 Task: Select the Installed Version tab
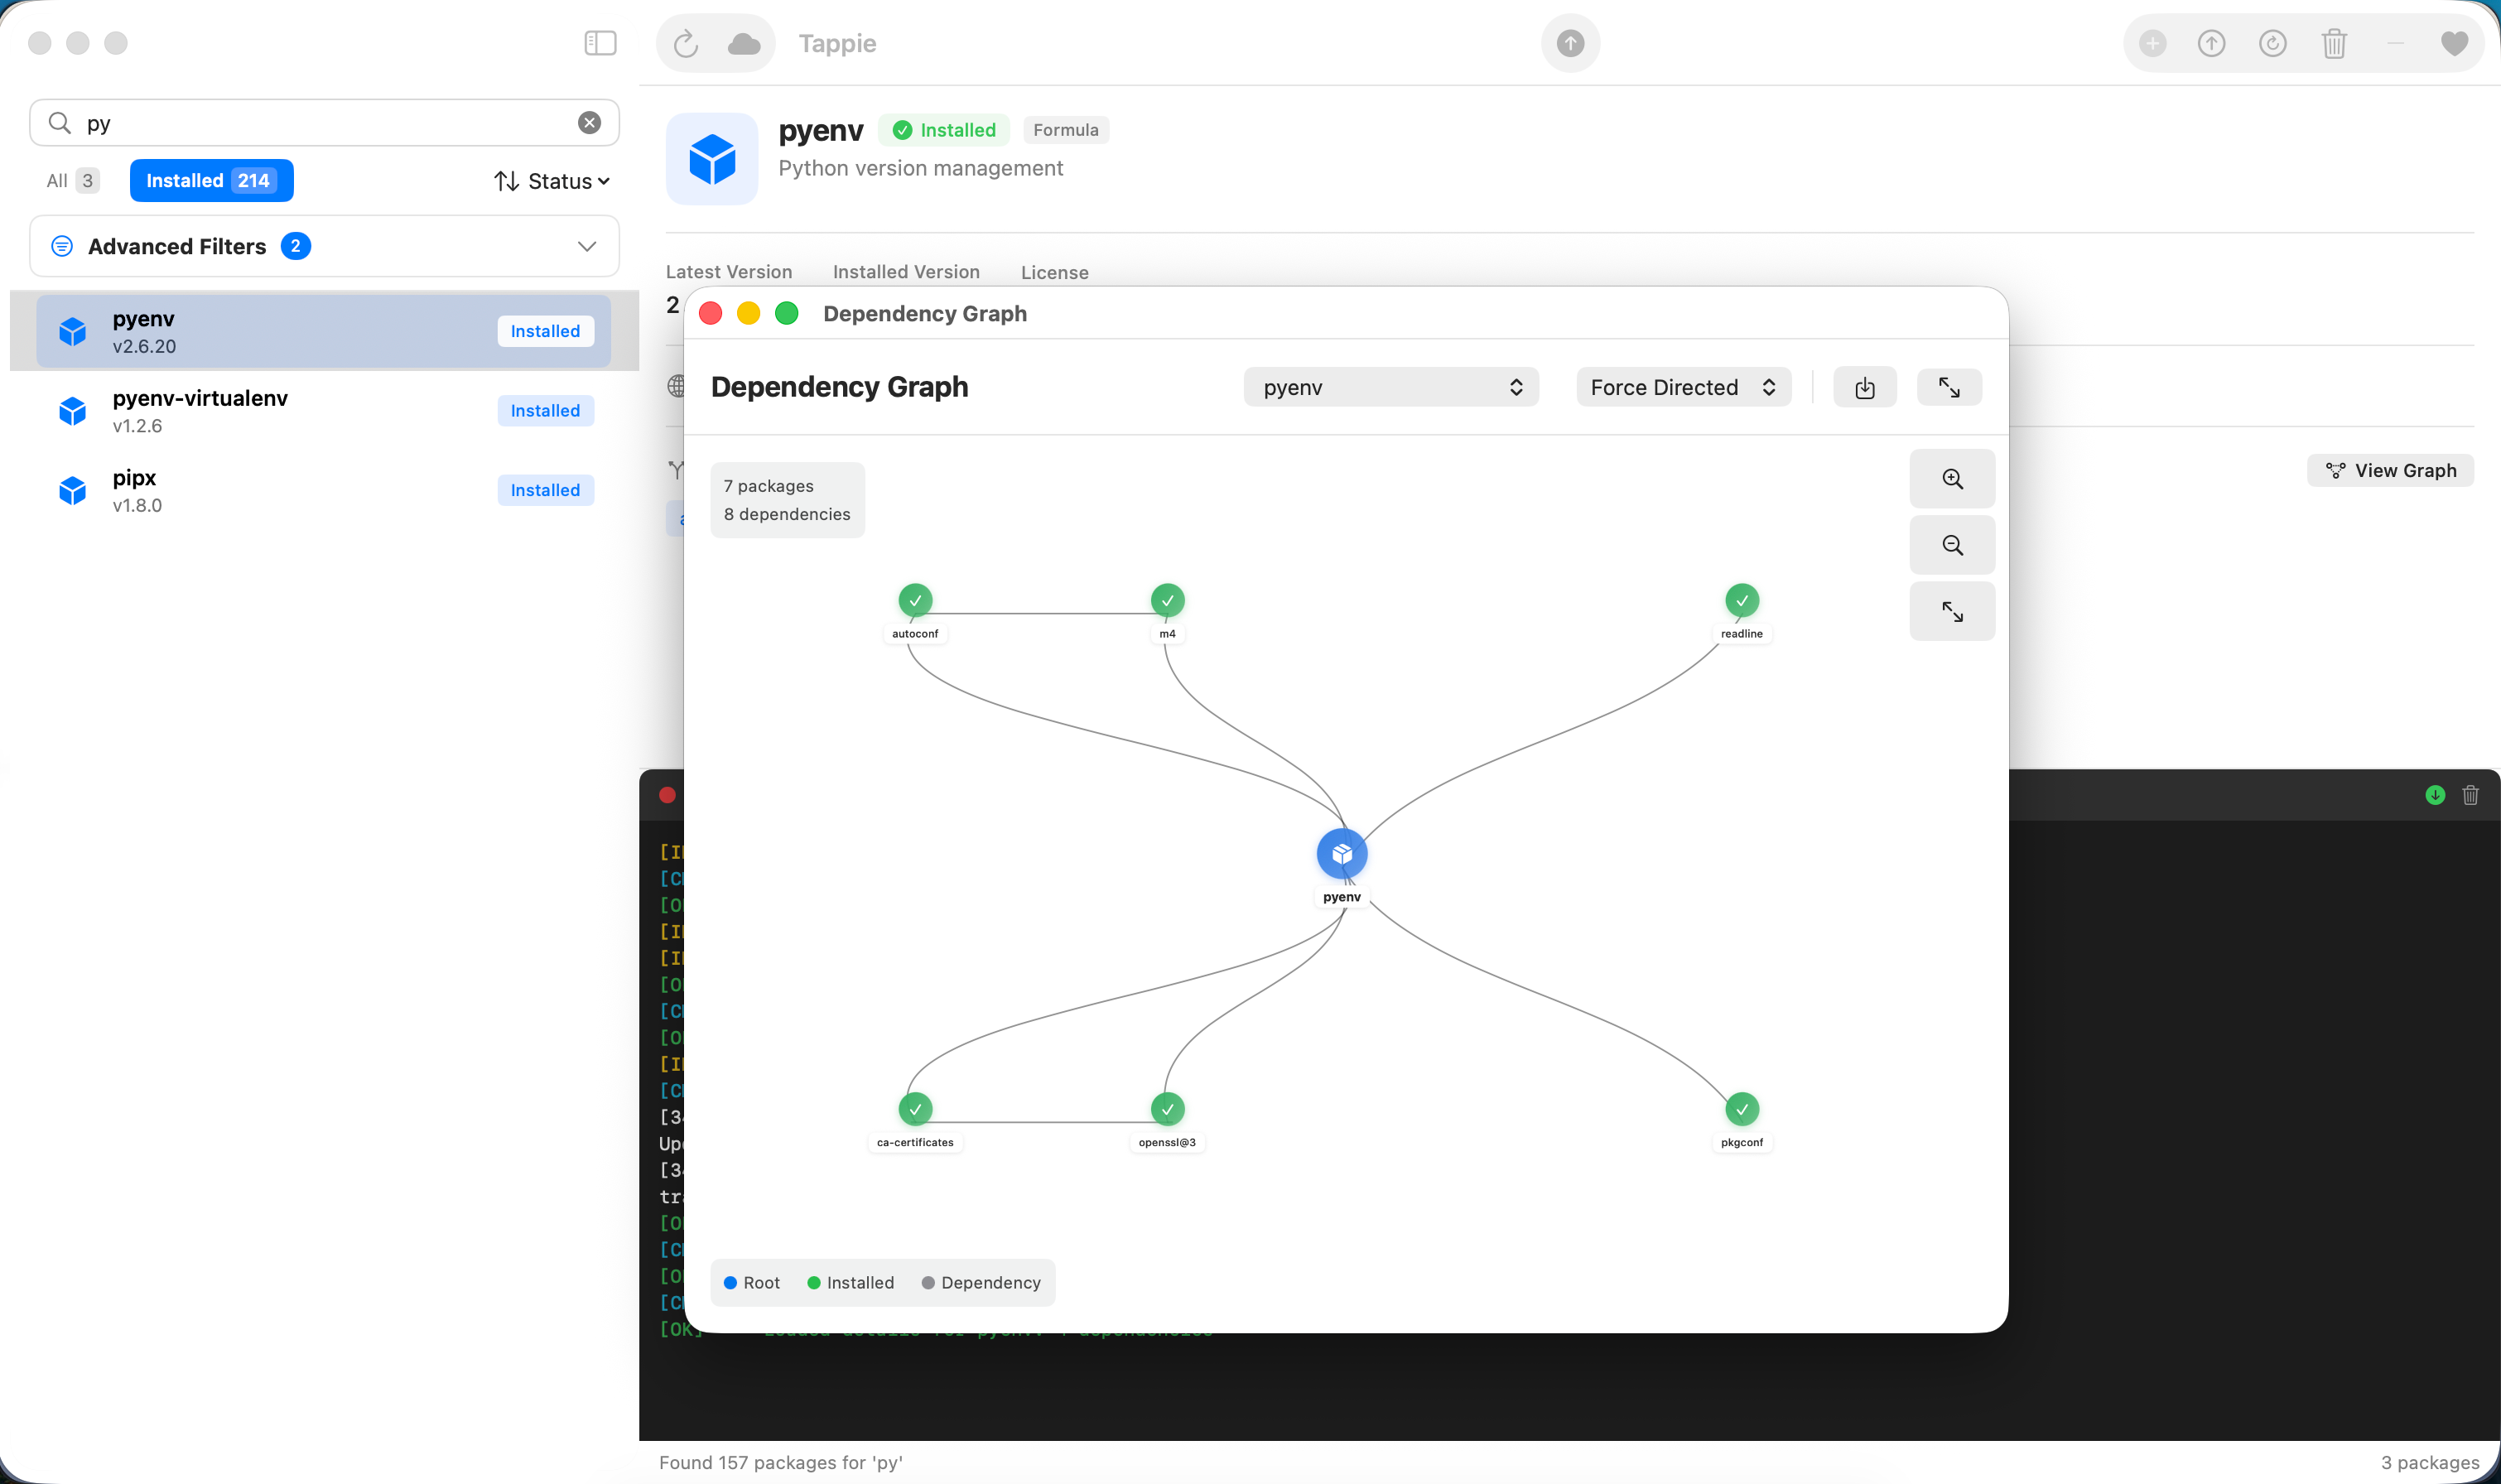(x=906, y=271)
